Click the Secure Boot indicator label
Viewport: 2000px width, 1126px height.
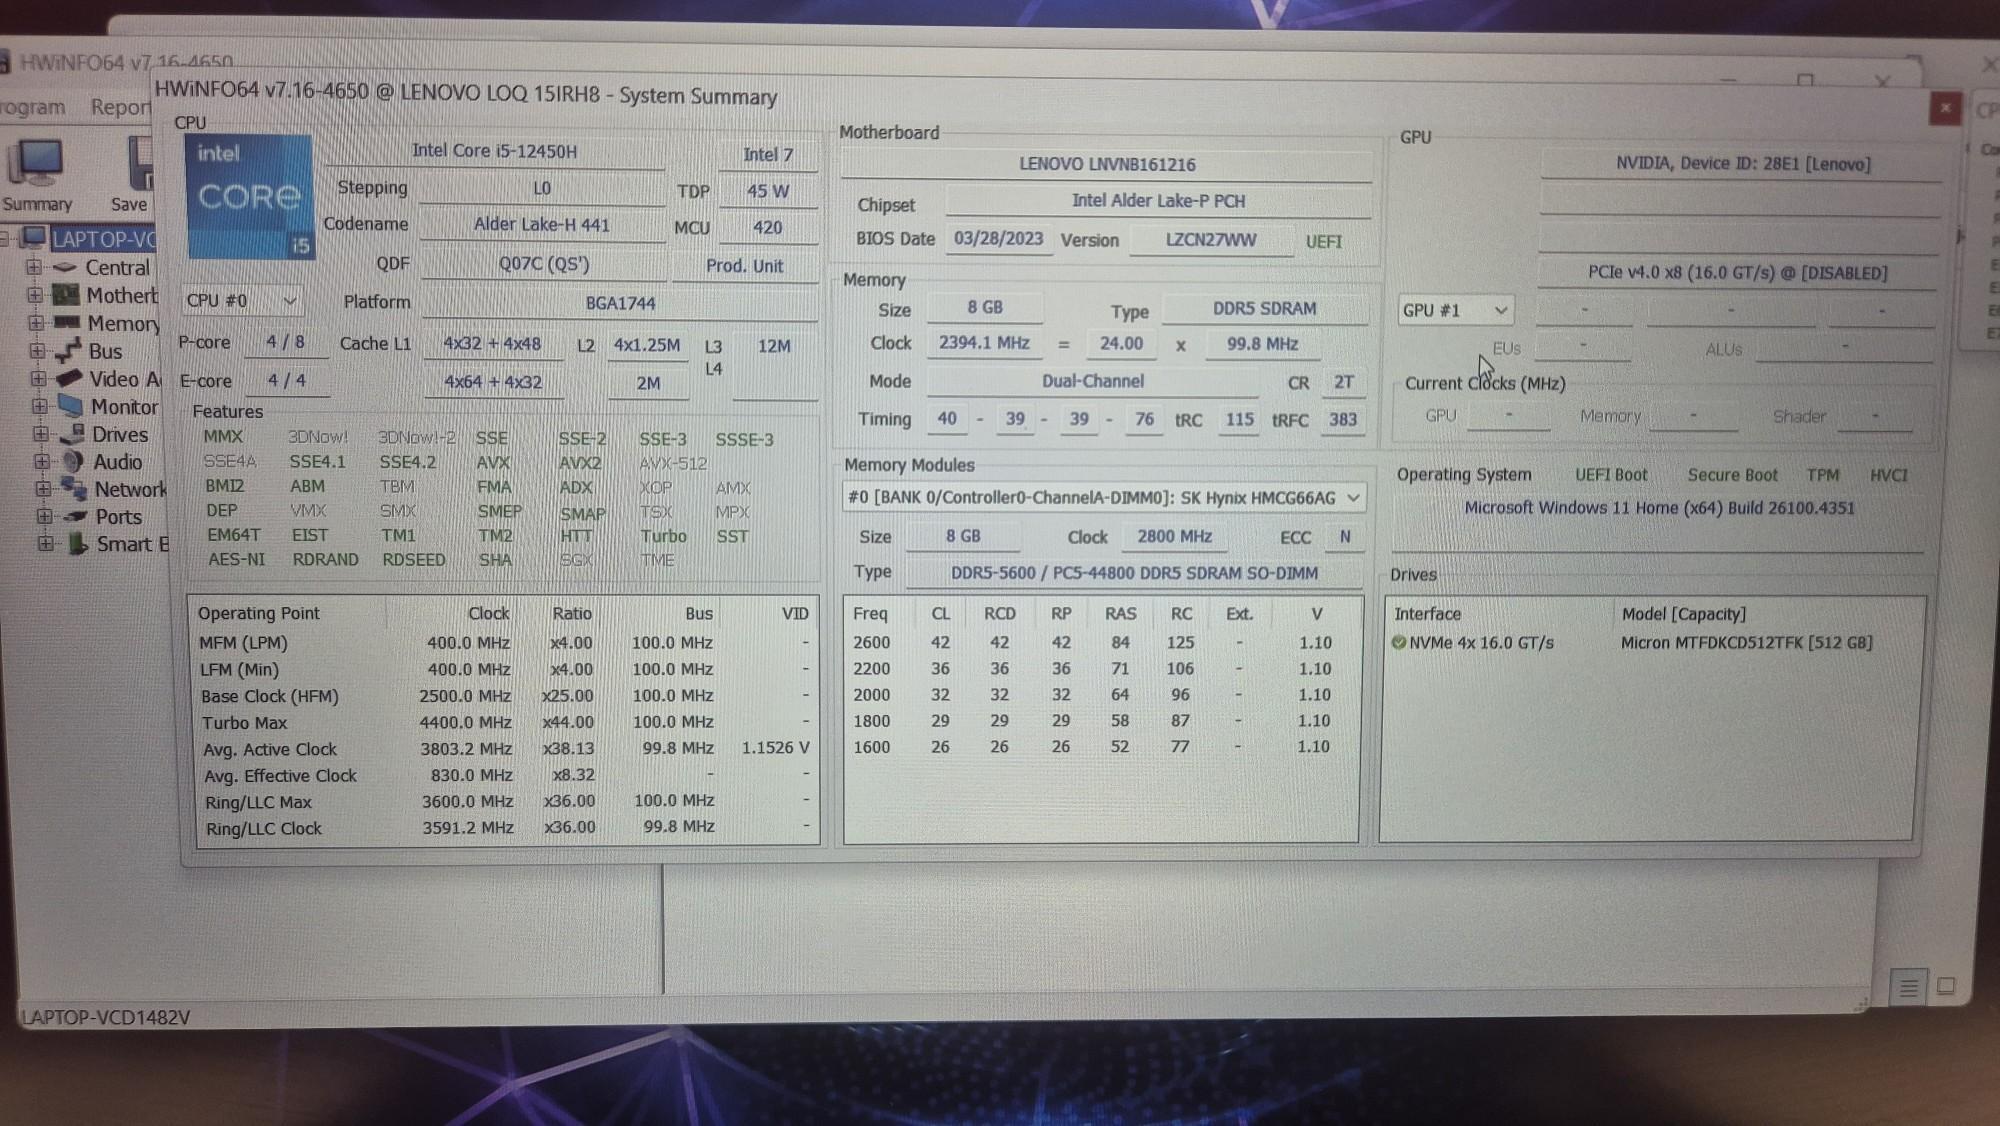pyautogui.click(x=1732, y=475)
